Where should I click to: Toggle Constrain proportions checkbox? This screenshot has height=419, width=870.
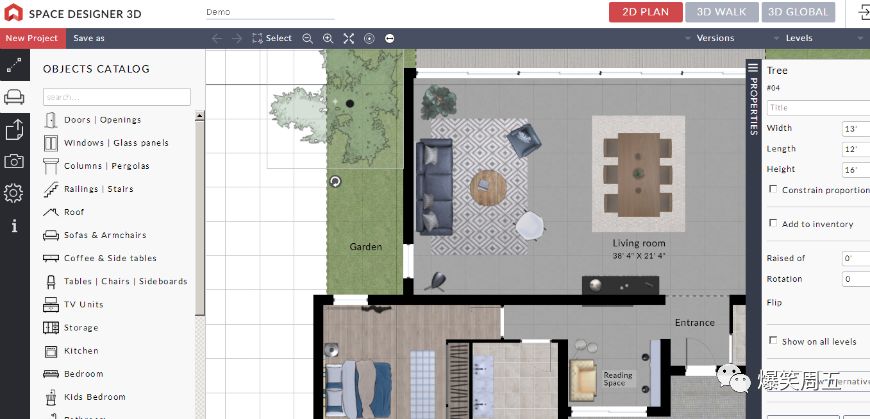[x=773, y=189]
